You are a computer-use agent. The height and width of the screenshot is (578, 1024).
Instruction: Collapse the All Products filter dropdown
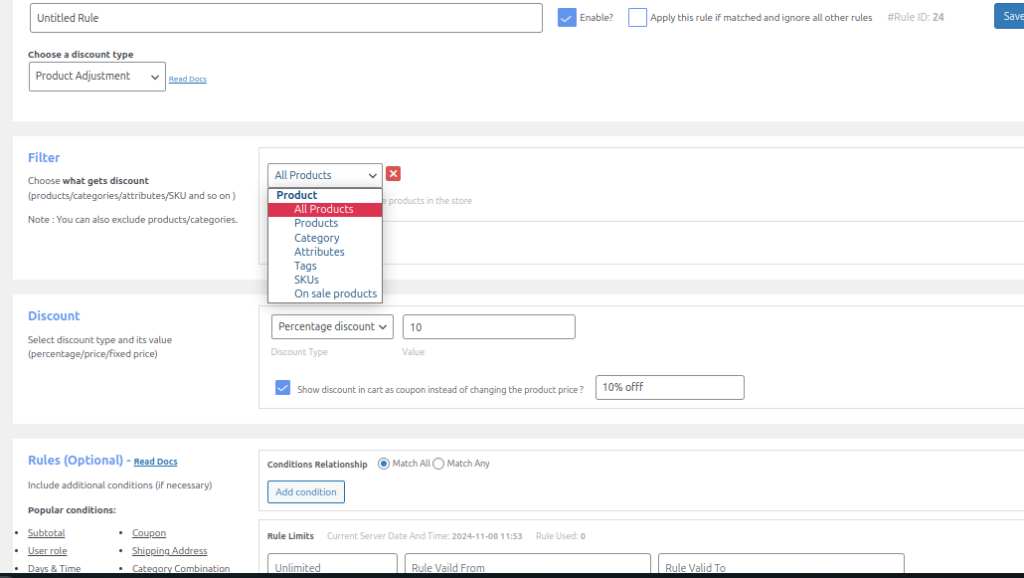tap(325, 175)
